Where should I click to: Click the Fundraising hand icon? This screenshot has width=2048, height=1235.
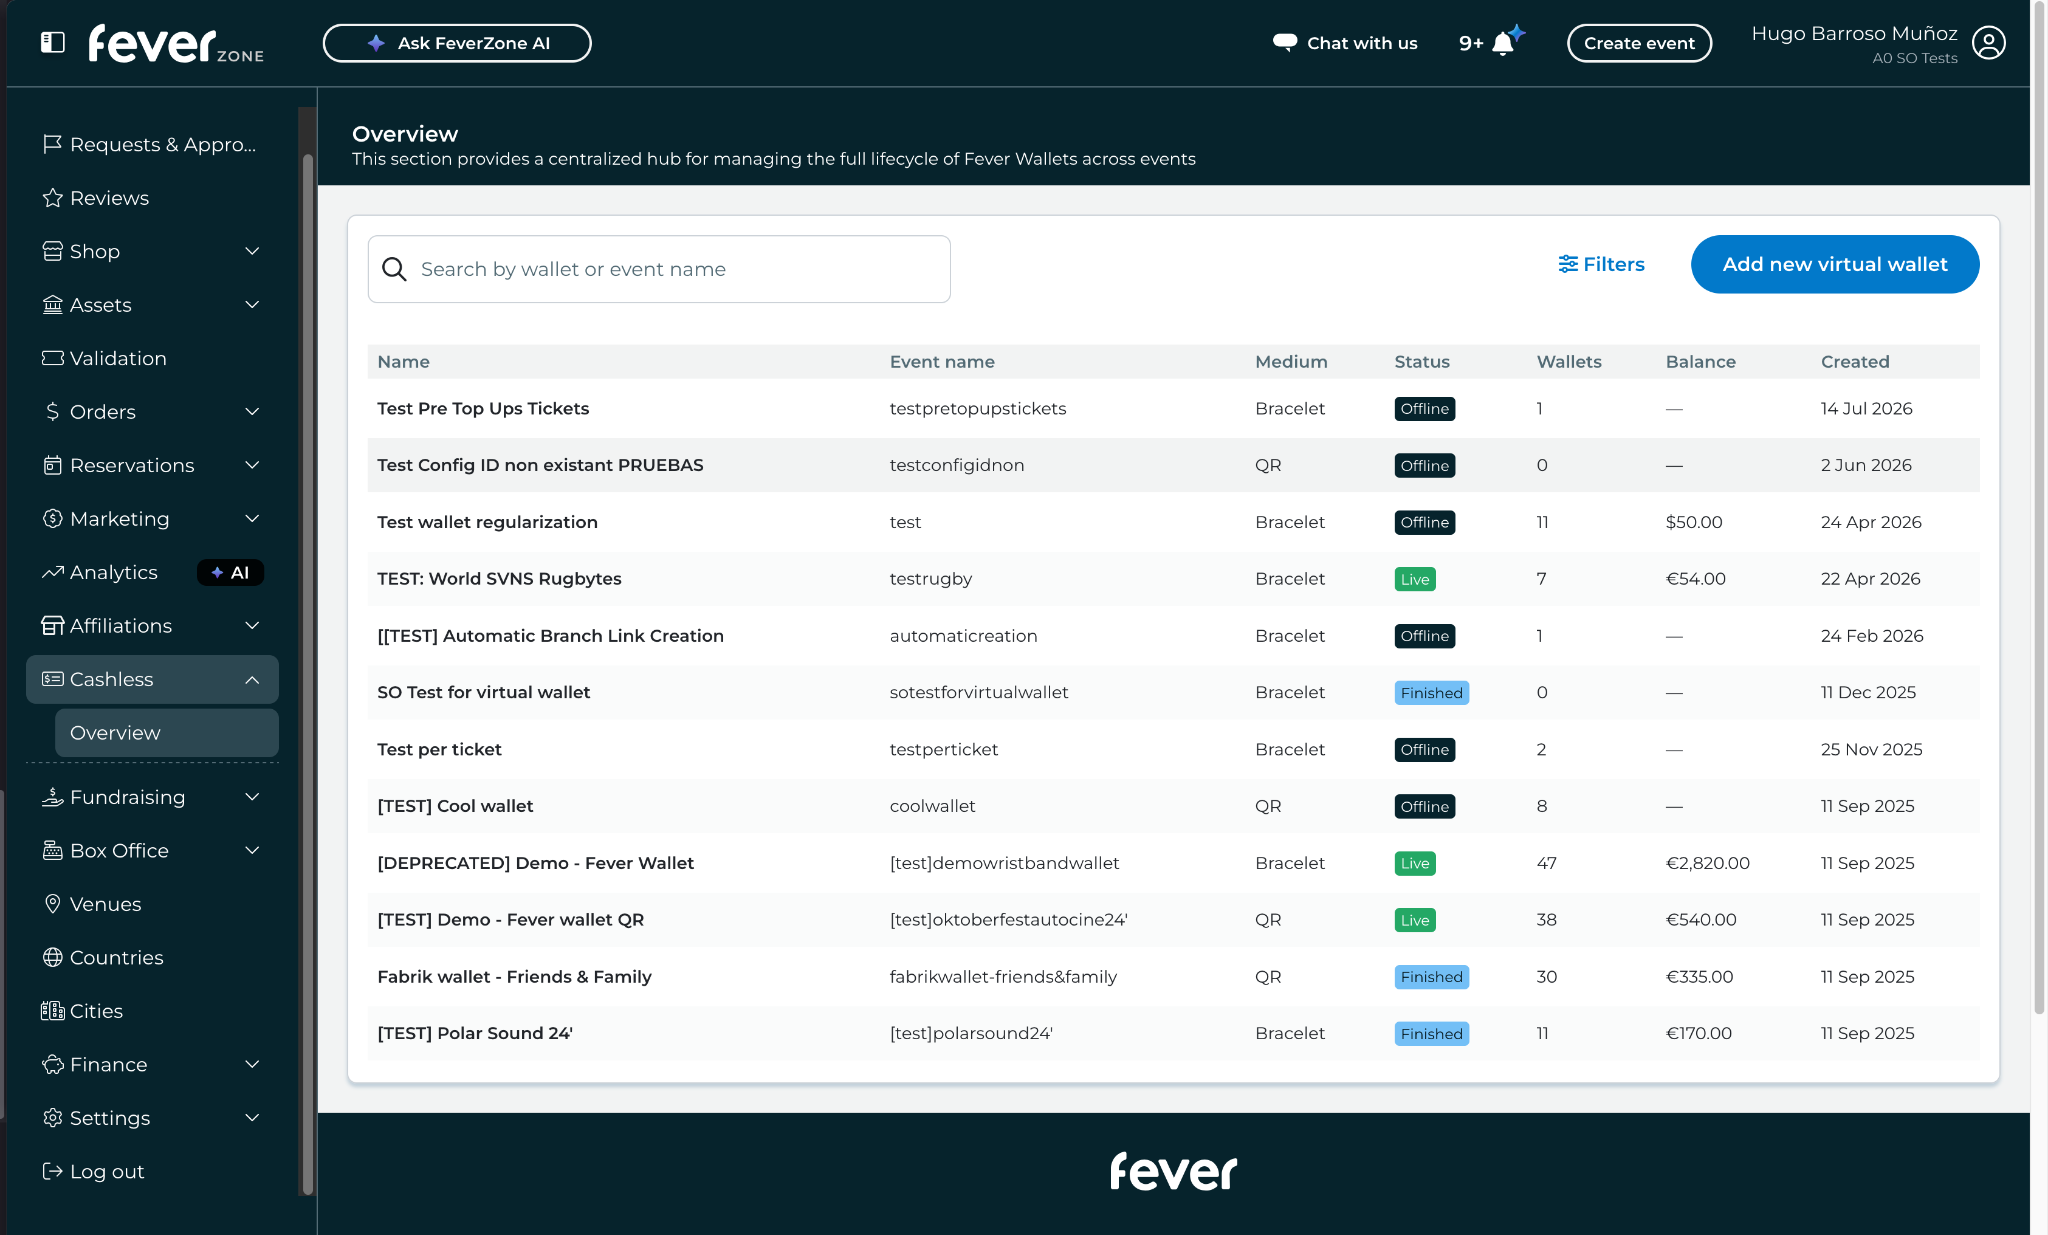pyautogui.click(x=52, y=797)
